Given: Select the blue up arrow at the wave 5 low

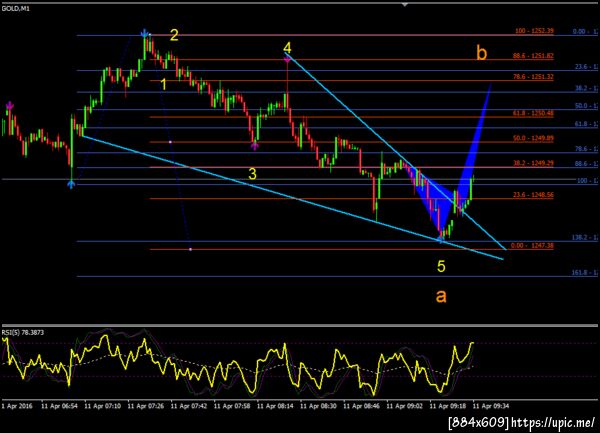Looking at the screenshot, I should click(x=441, y=239).
